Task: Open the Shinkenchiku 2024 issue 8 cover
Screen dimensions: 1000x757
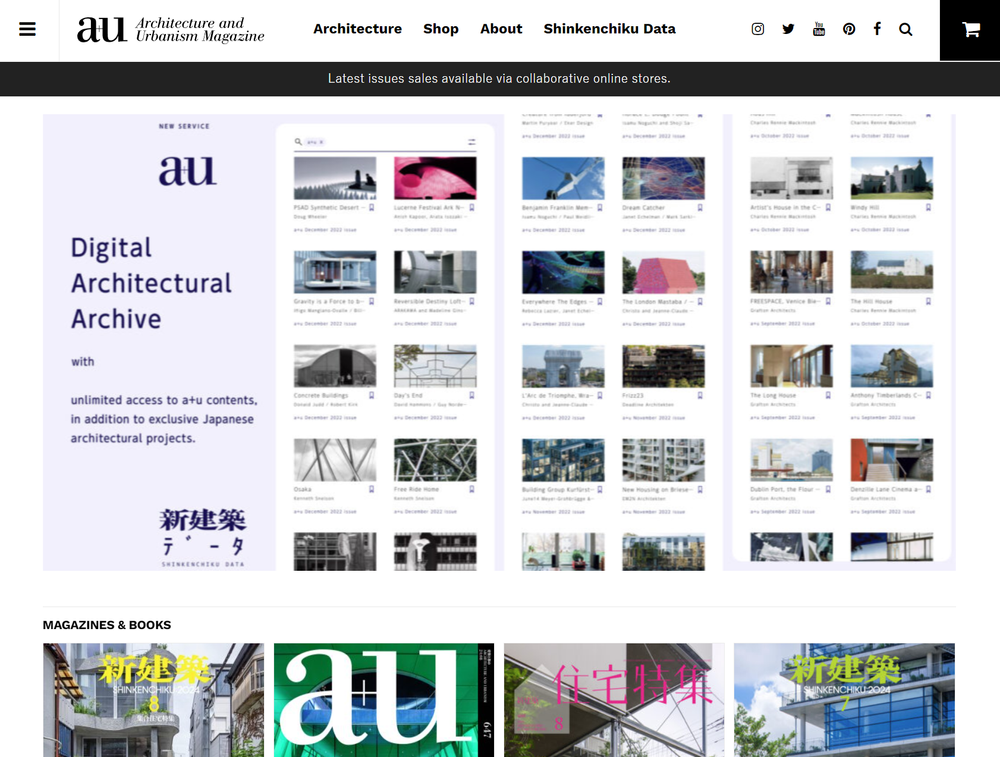Action: (153, 700)
